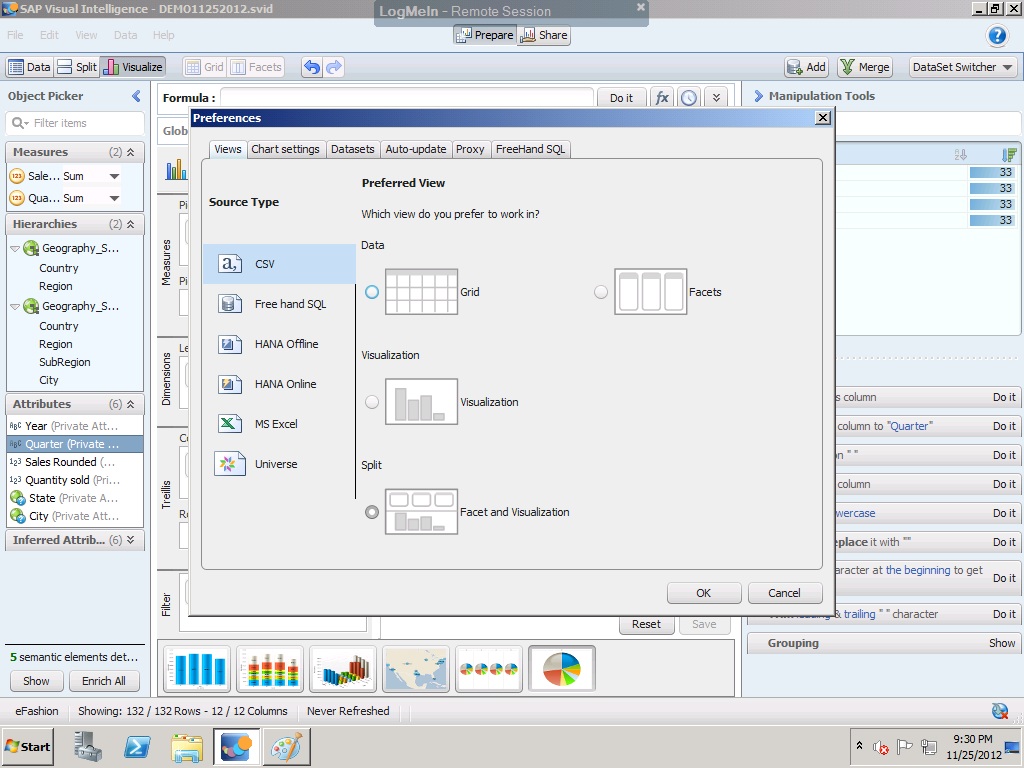Viewport: 1024px width, 768px height.
Task: Select the Visualization radio button
Action: (x=372, y=402)
